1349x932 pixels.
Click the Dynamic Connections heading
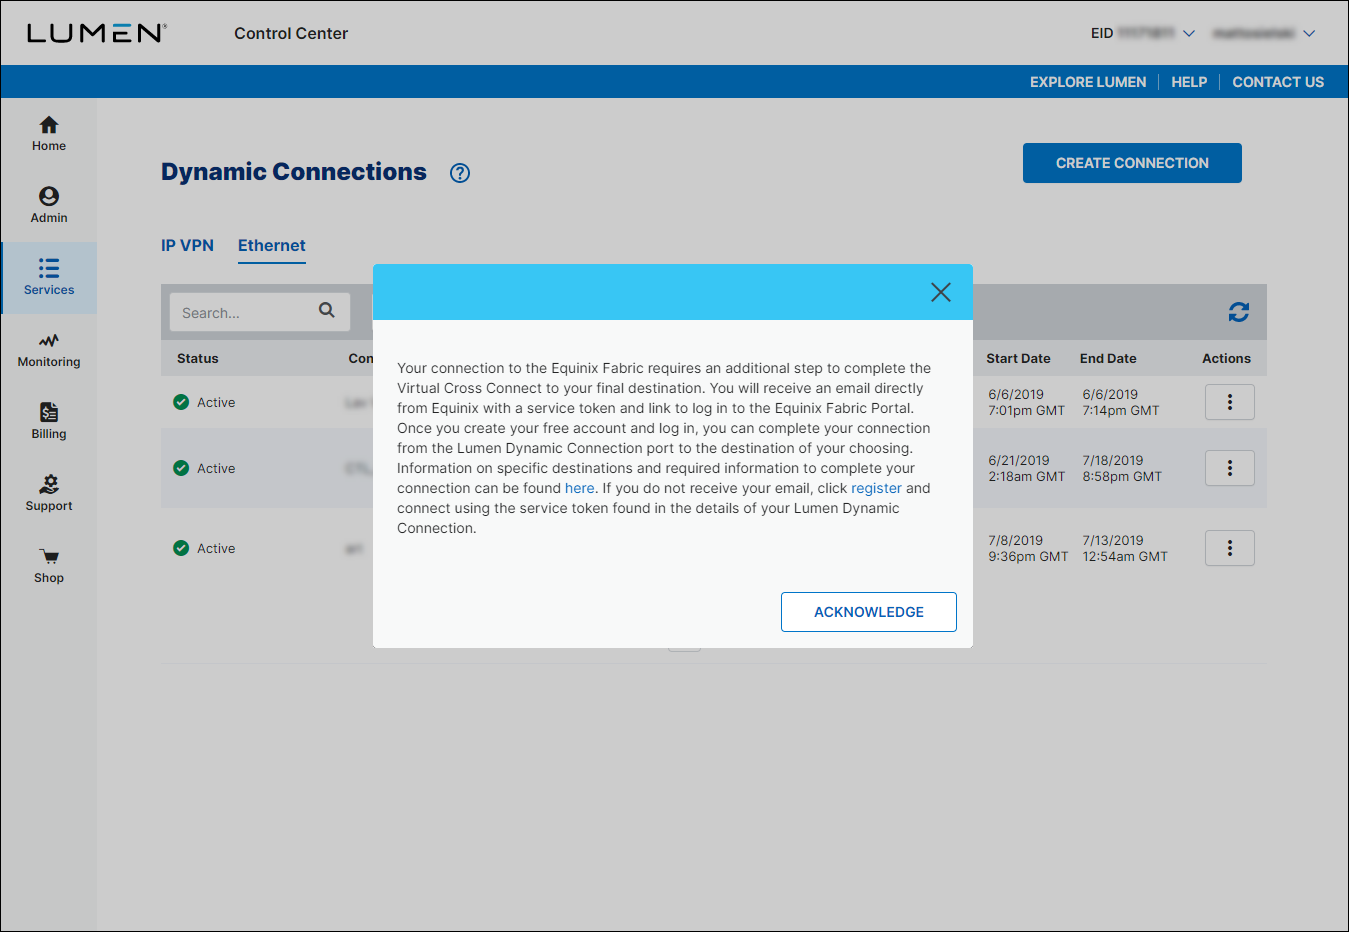coord(294,172)
